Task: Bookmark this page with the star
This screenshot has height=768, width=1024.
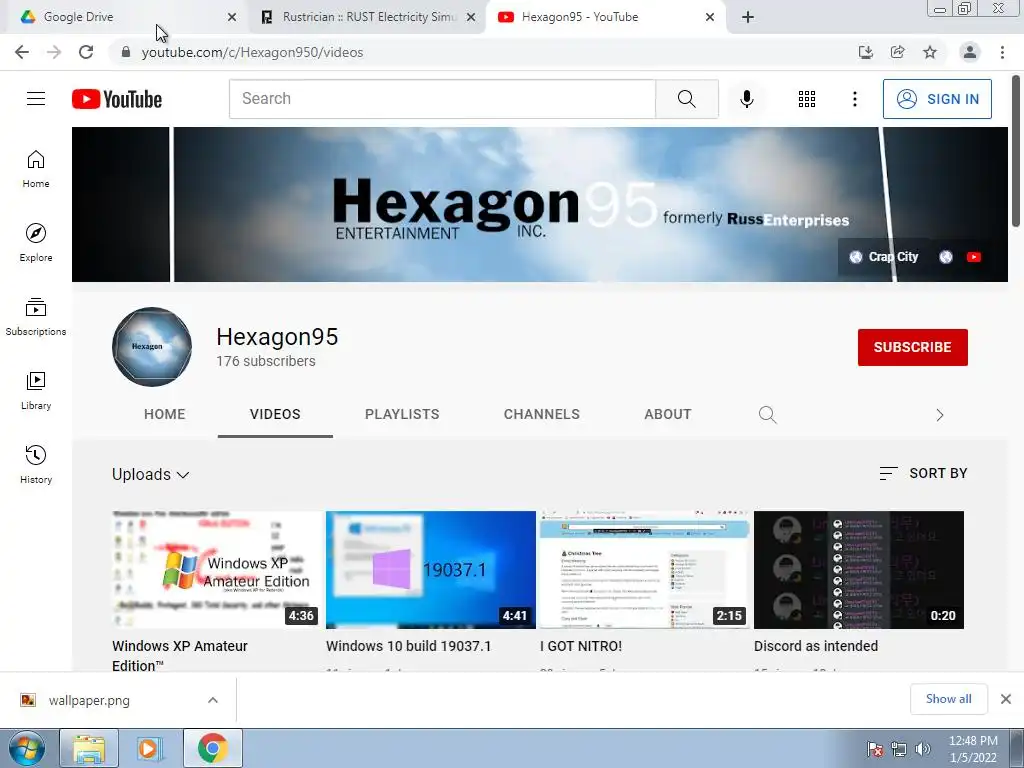Action: pyautogui.click(x=929, y=52)
